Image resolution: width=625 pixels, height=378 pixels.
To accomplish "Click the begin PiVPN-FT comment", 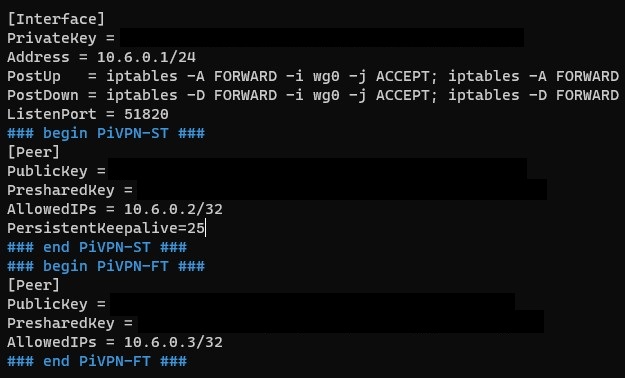I will click(x=106, y=266).
